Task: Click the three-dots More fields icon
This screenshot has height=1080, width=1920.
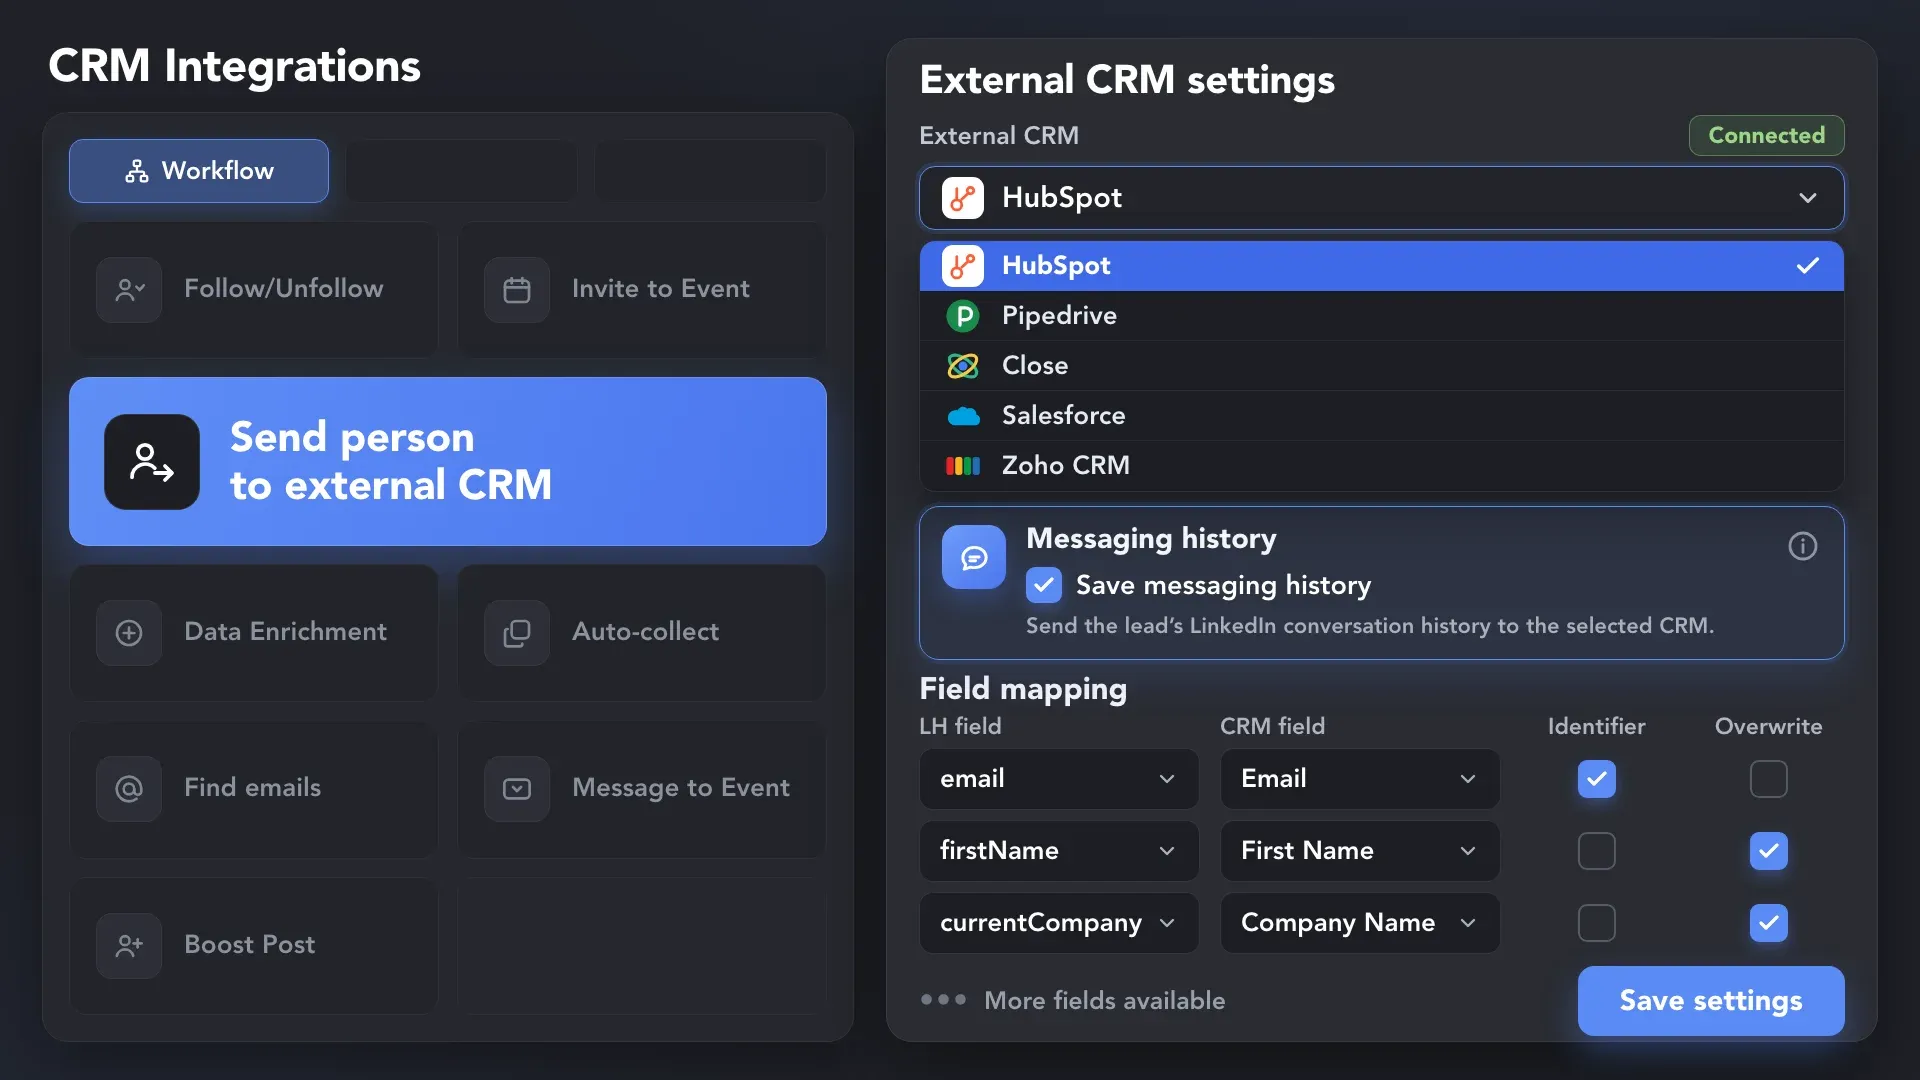Action: (943, 999)
